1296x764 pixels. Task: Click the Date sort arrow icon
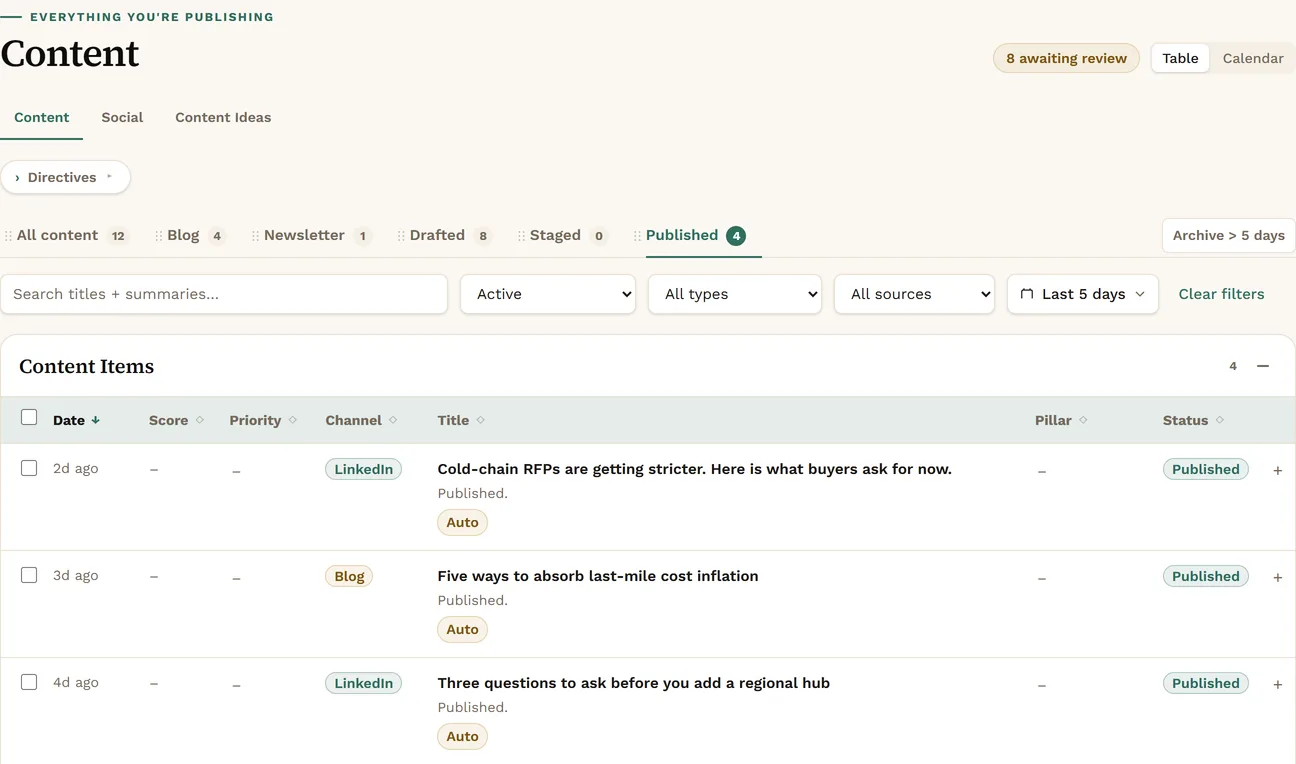coord(96,420)
